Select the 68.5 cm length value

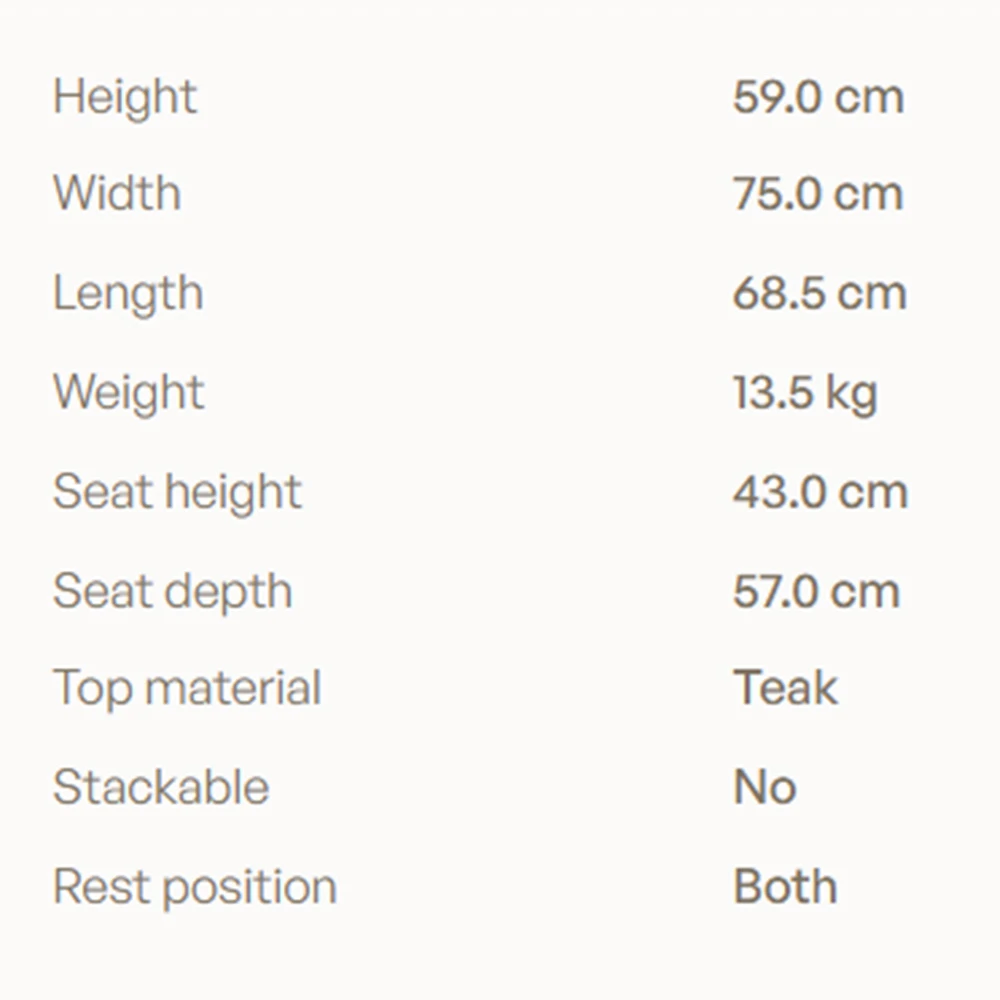[x=820, y=294]
